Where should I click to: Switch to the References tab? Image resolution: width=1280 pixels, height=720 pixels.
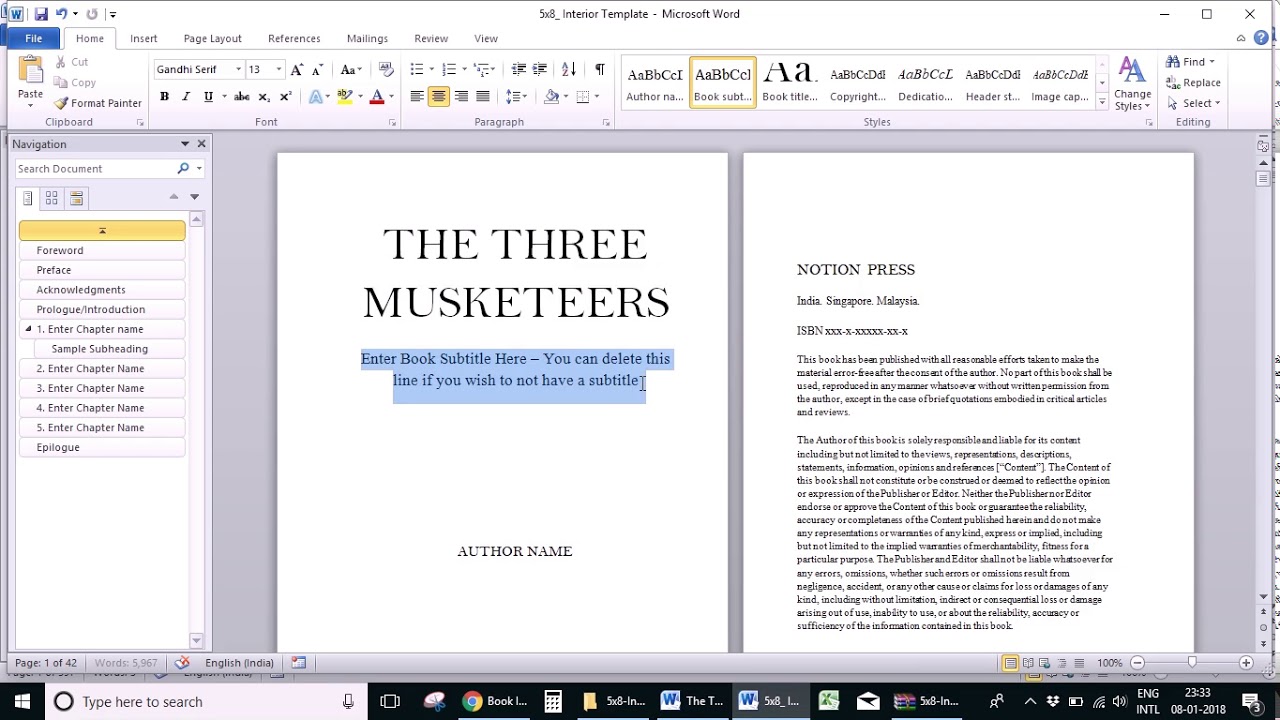coord(293,38)
